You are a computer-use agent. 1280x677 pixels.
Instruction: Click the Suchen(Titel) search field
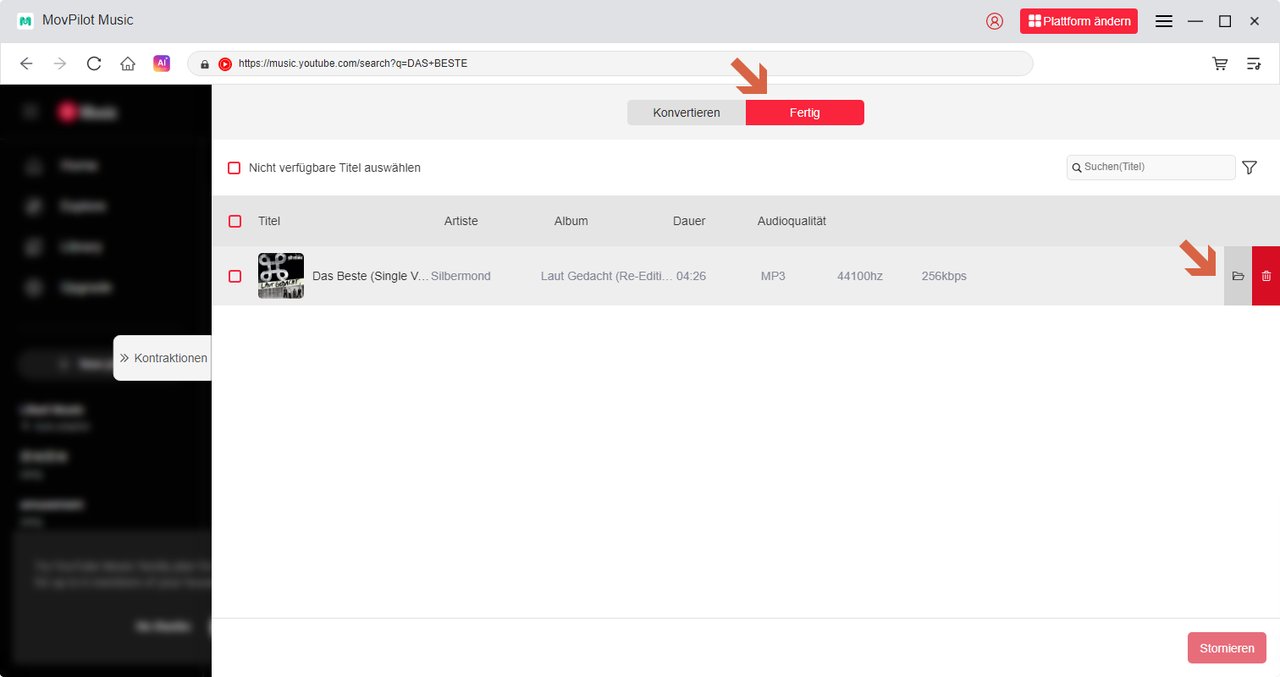[x=1151, y=167]
